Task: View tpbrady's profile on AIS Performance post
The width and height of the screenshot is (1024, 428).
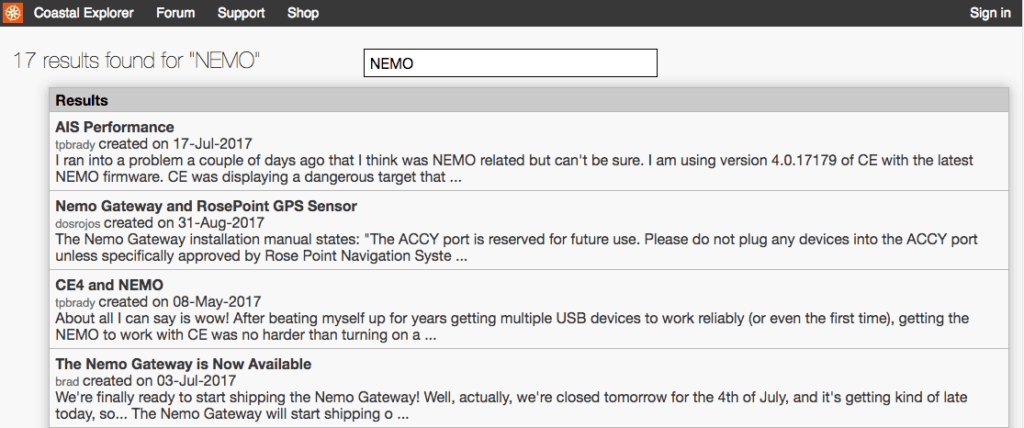Action: (x=76, y=143)
